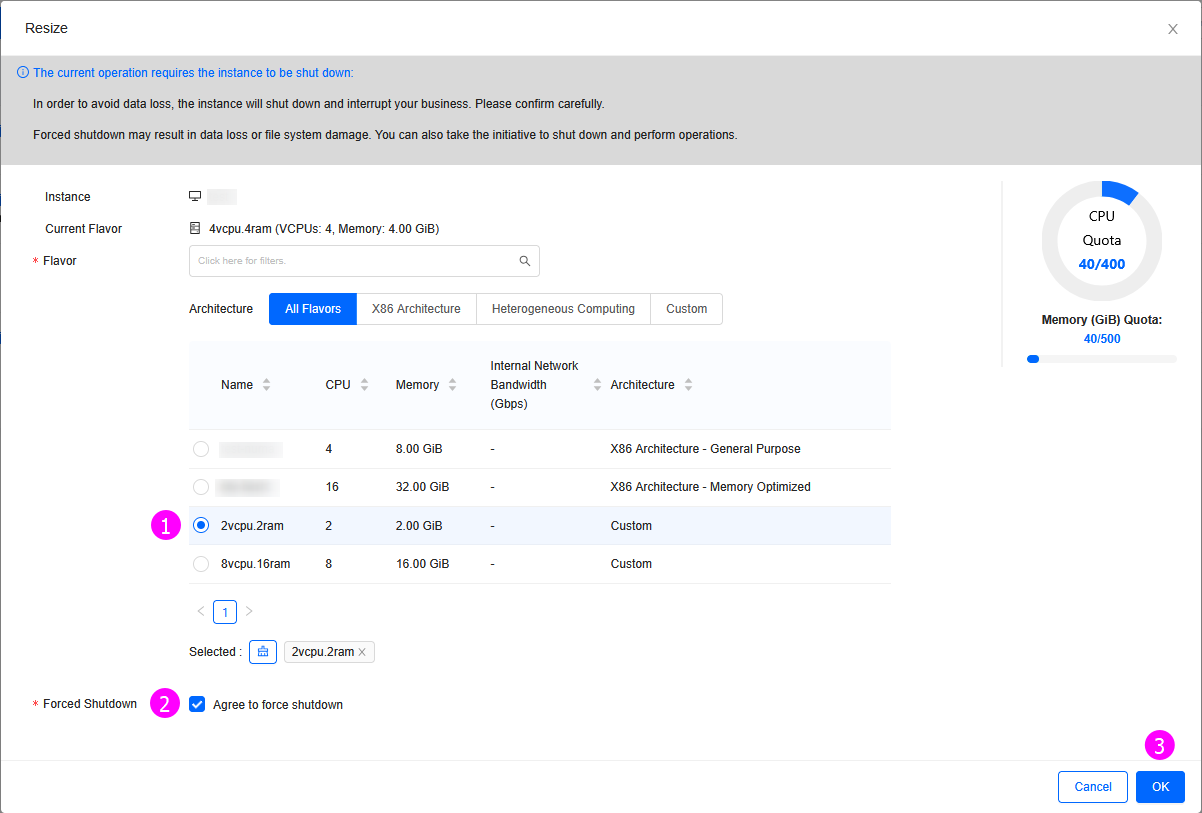Remove the selected 2vcpu.2ram tag
This screenshot has width=1202, height=813.
click(362, 652)
